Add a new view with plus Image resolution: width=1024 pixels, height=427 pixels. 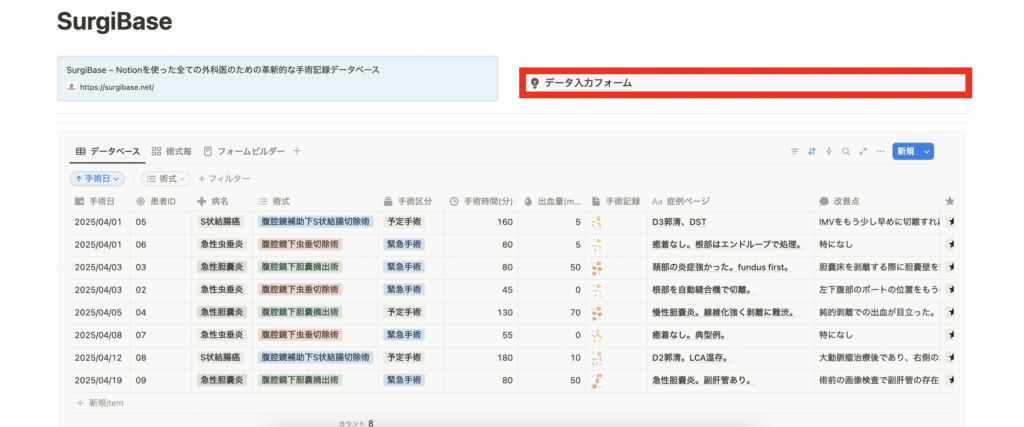tap(297, 151)
